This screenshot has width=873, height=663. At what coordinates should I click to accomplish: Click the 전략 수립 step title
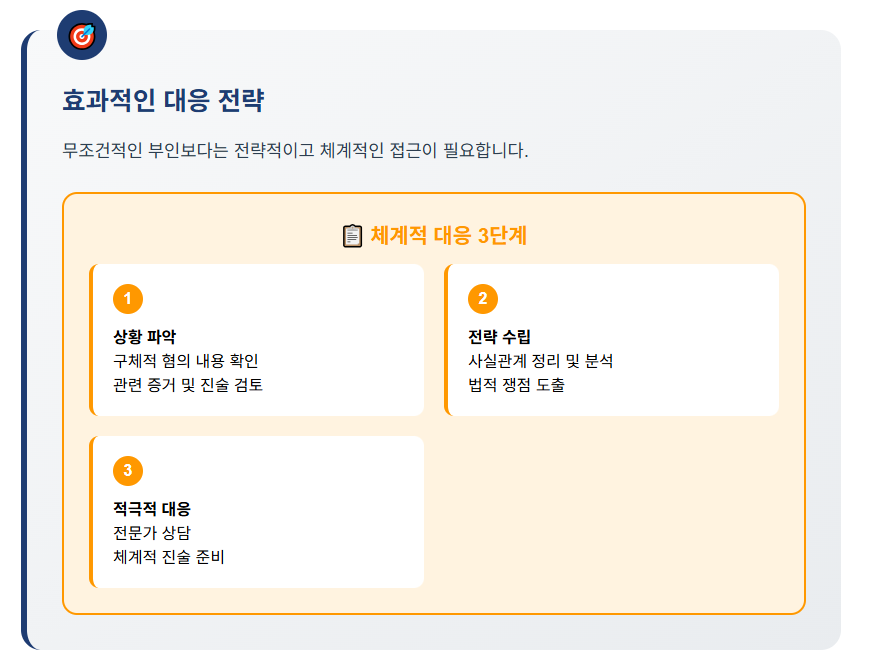point(499,336)
